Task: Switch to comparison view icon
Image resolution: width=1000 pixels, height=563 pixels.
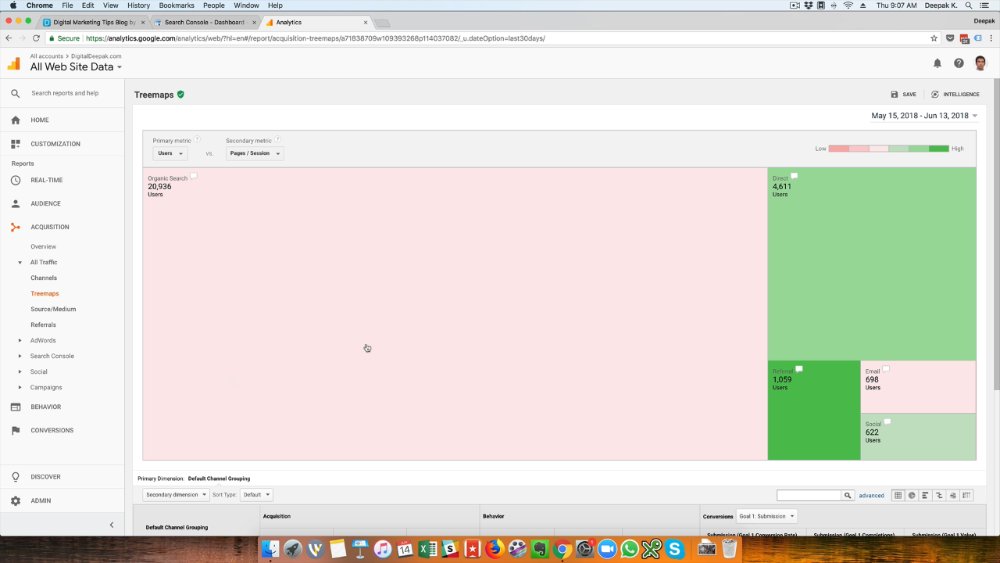Action: 939,495
